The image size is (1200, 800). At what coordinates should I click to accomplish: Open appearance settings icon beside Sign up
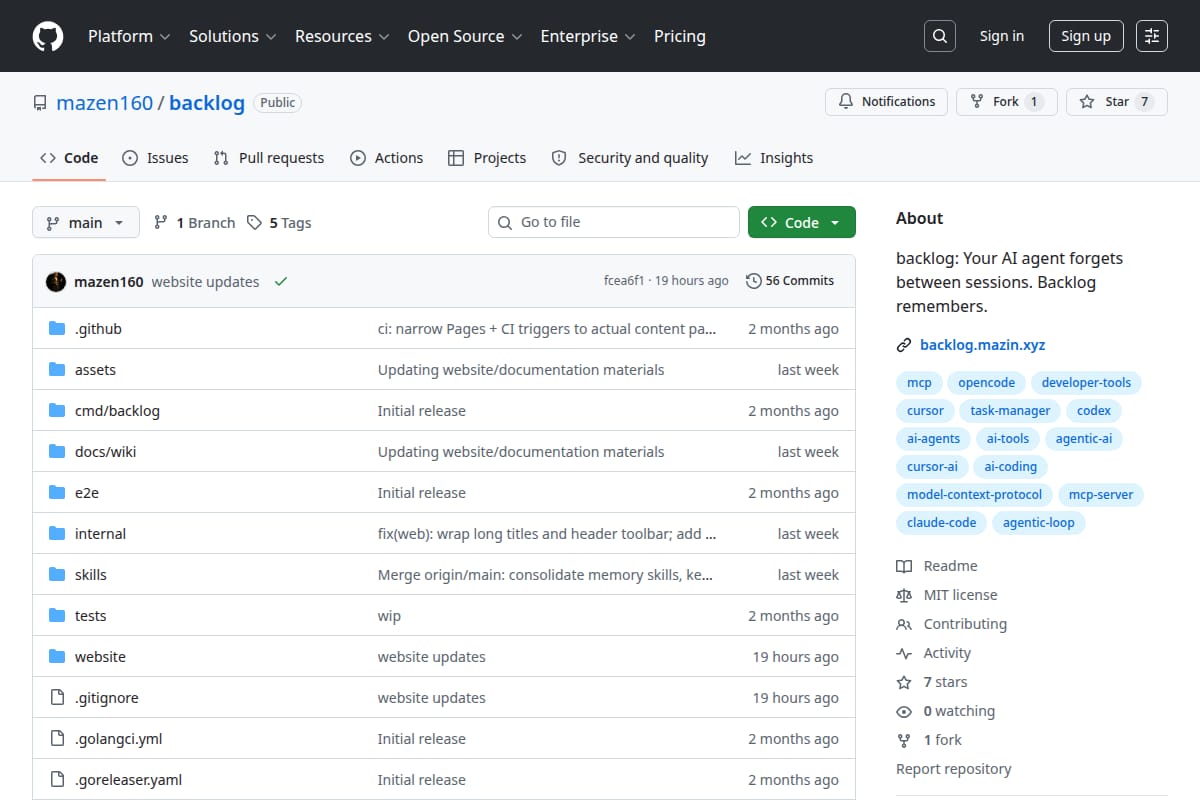pyautogui.click(x=1152, y=36)
